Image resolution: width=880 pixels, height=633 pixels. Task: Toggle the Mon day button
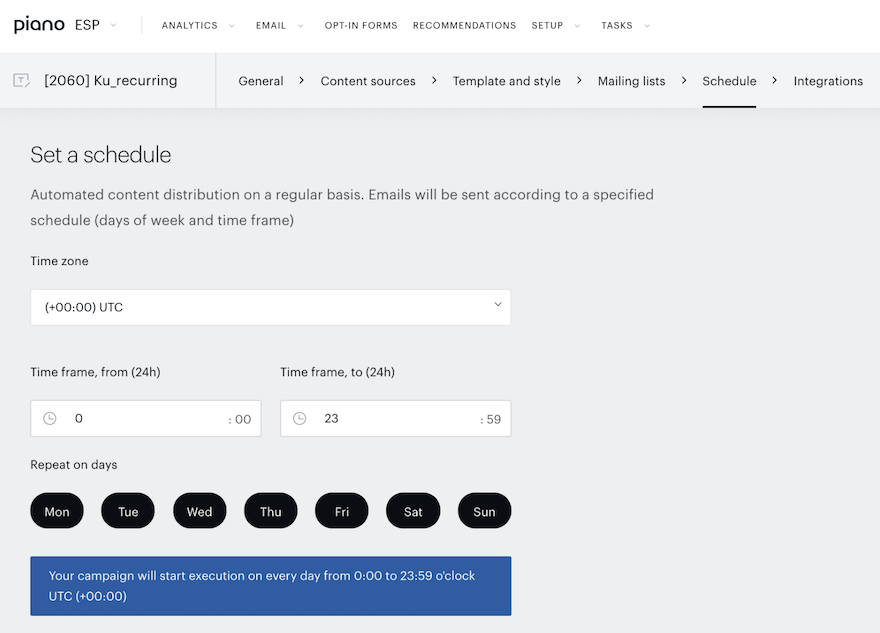tap(57, 511)
